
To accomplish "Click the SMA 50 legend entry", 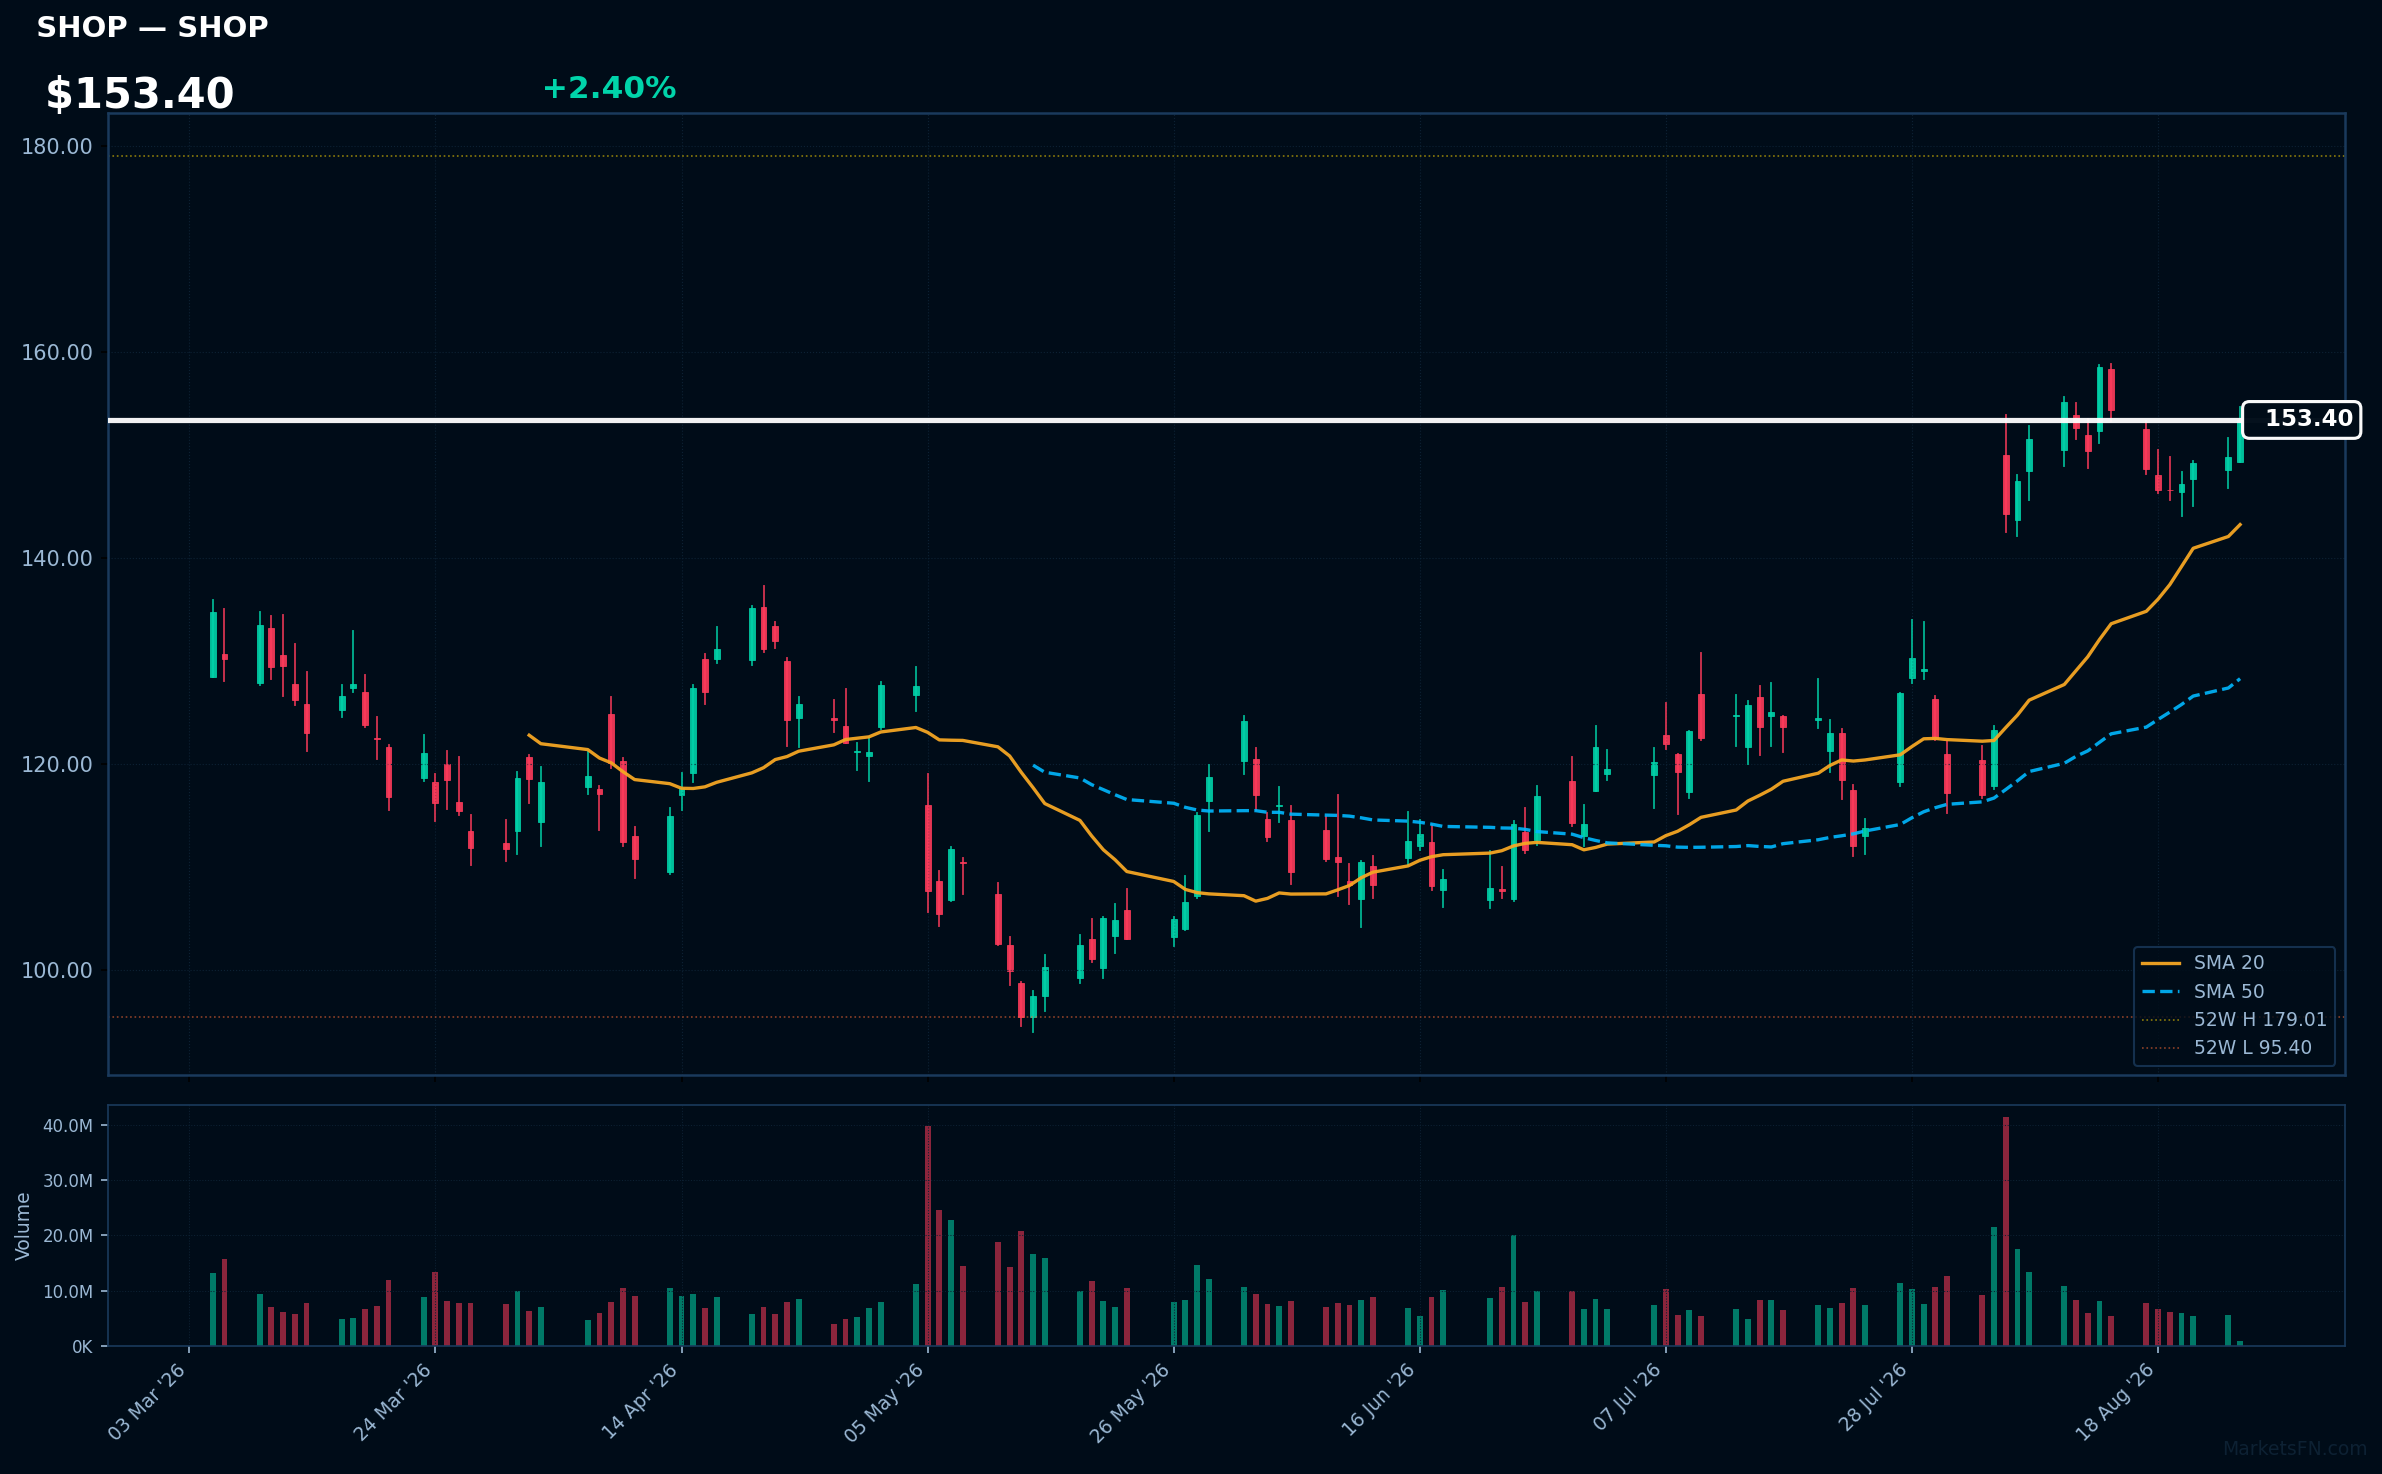I will click(x=2229, y=991).
